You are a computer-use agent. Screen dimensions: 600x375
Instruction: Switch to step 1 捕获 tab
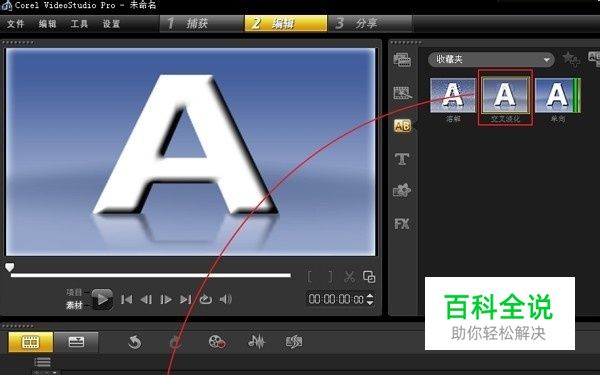pos(201,24)
